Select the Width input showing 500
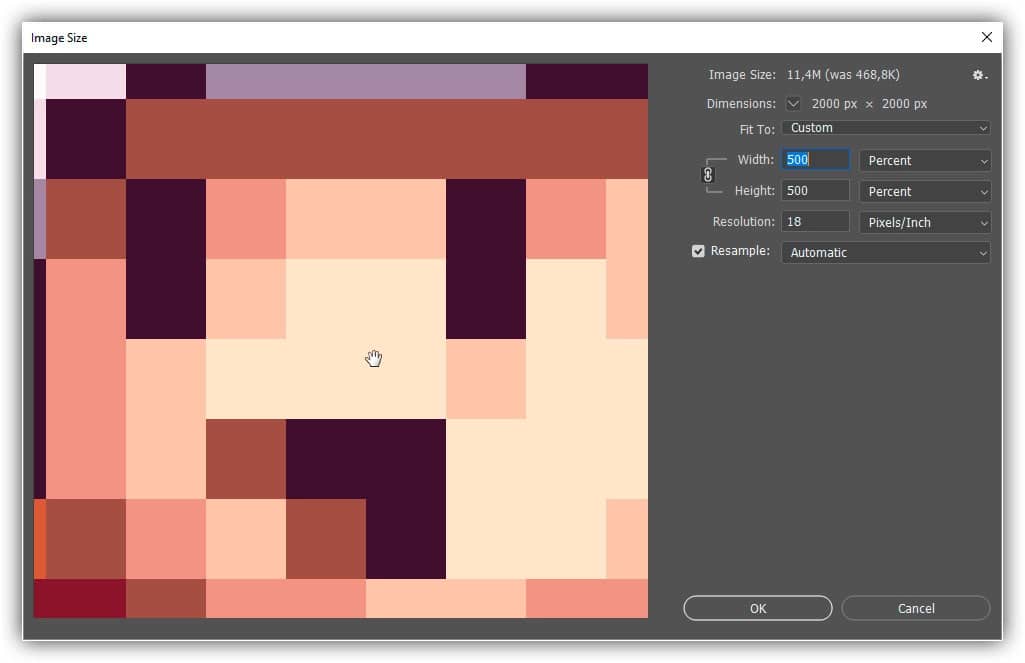 click(813, 160)
